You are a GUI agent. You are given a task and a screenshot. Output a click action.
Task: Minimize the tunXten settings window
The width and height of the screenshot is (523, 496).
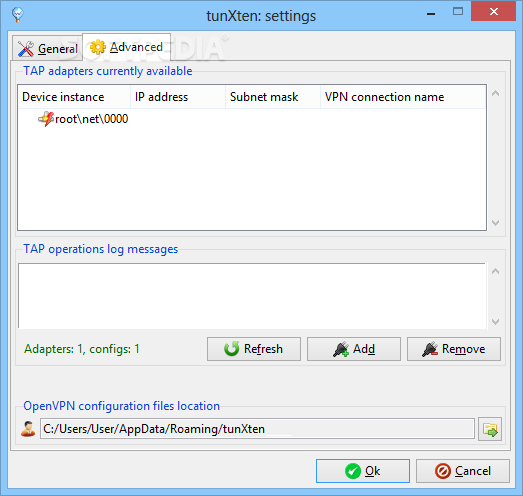point(431,14)
